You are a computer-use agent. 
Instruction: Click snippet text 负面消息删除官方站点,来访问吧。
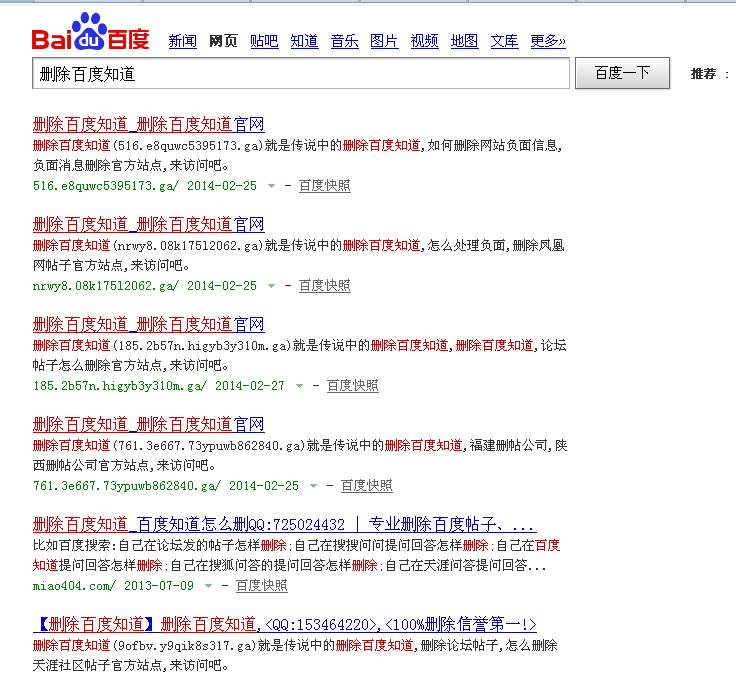(x=131, y=165)
